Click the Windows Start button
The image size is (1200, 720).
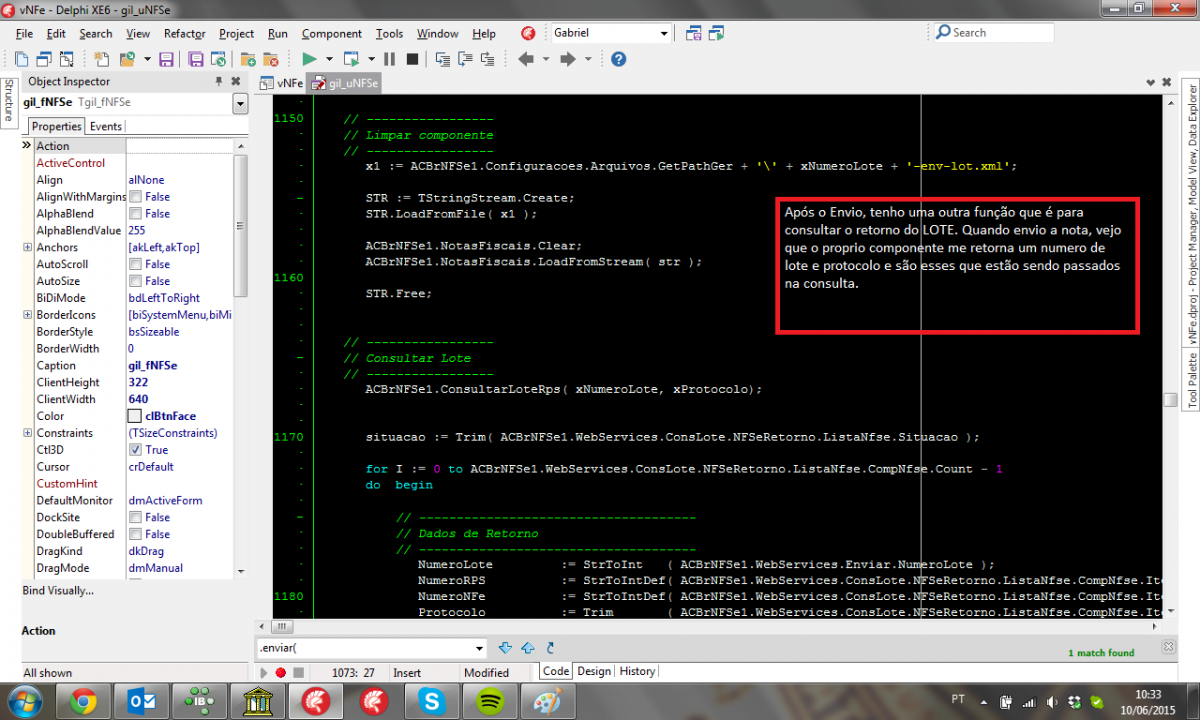[24, 700]
